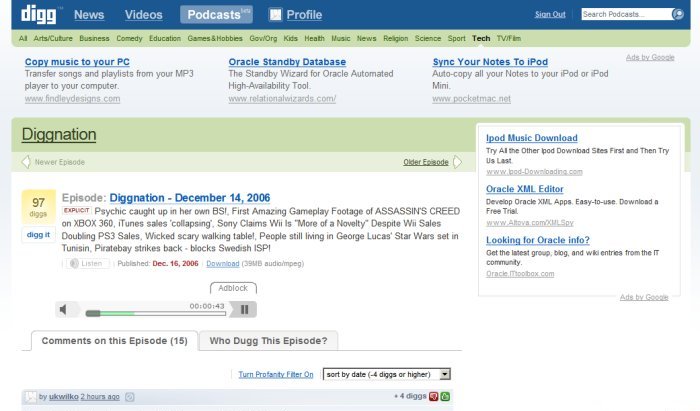
Task: Click the audio progress bar
Action: click(156, 314)
